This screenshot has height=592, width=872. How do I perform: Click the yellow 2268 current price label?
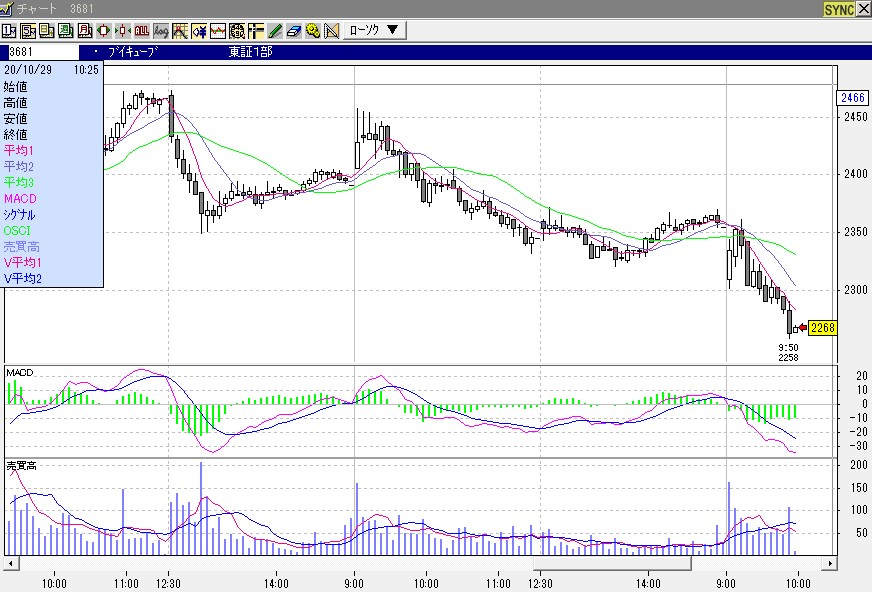point(822,327)
